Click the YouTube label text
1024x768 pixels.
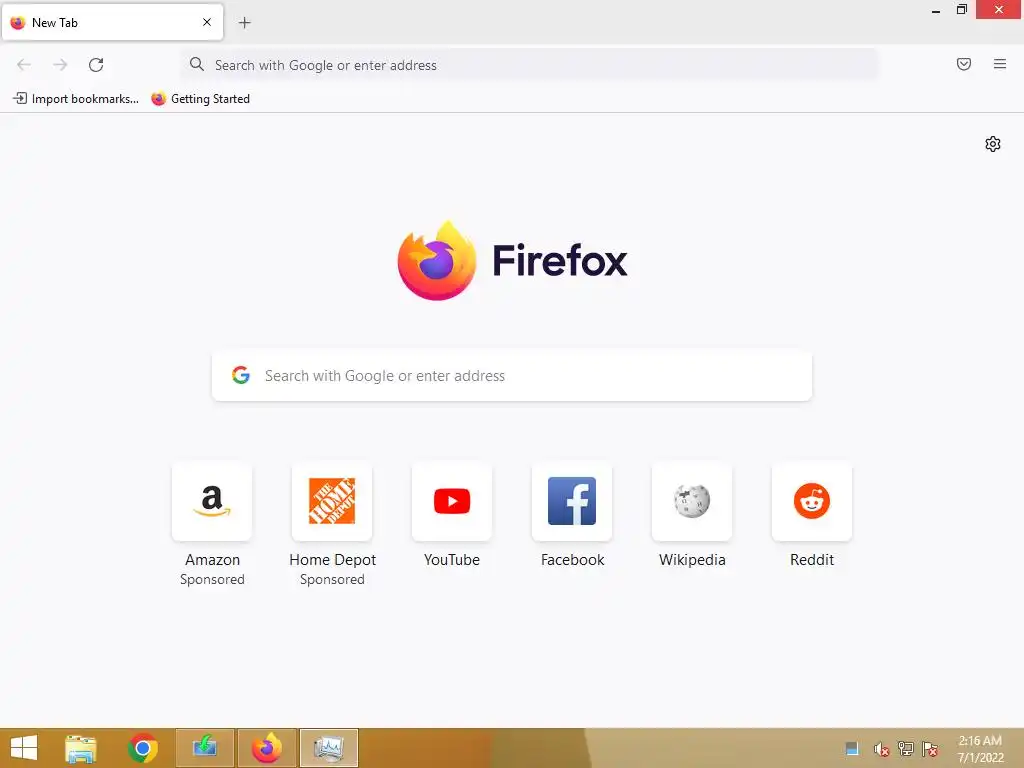pos(452,560)
